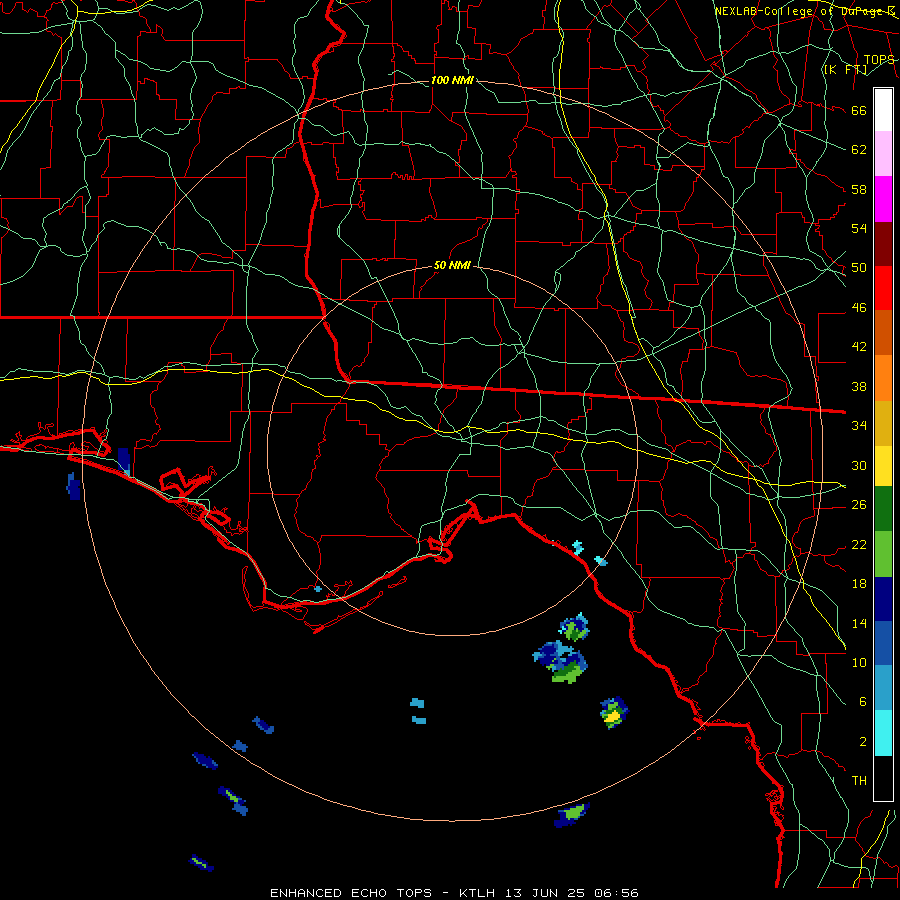Choose the navy blue legend band
900x900 pixels.
click(883, 599)
